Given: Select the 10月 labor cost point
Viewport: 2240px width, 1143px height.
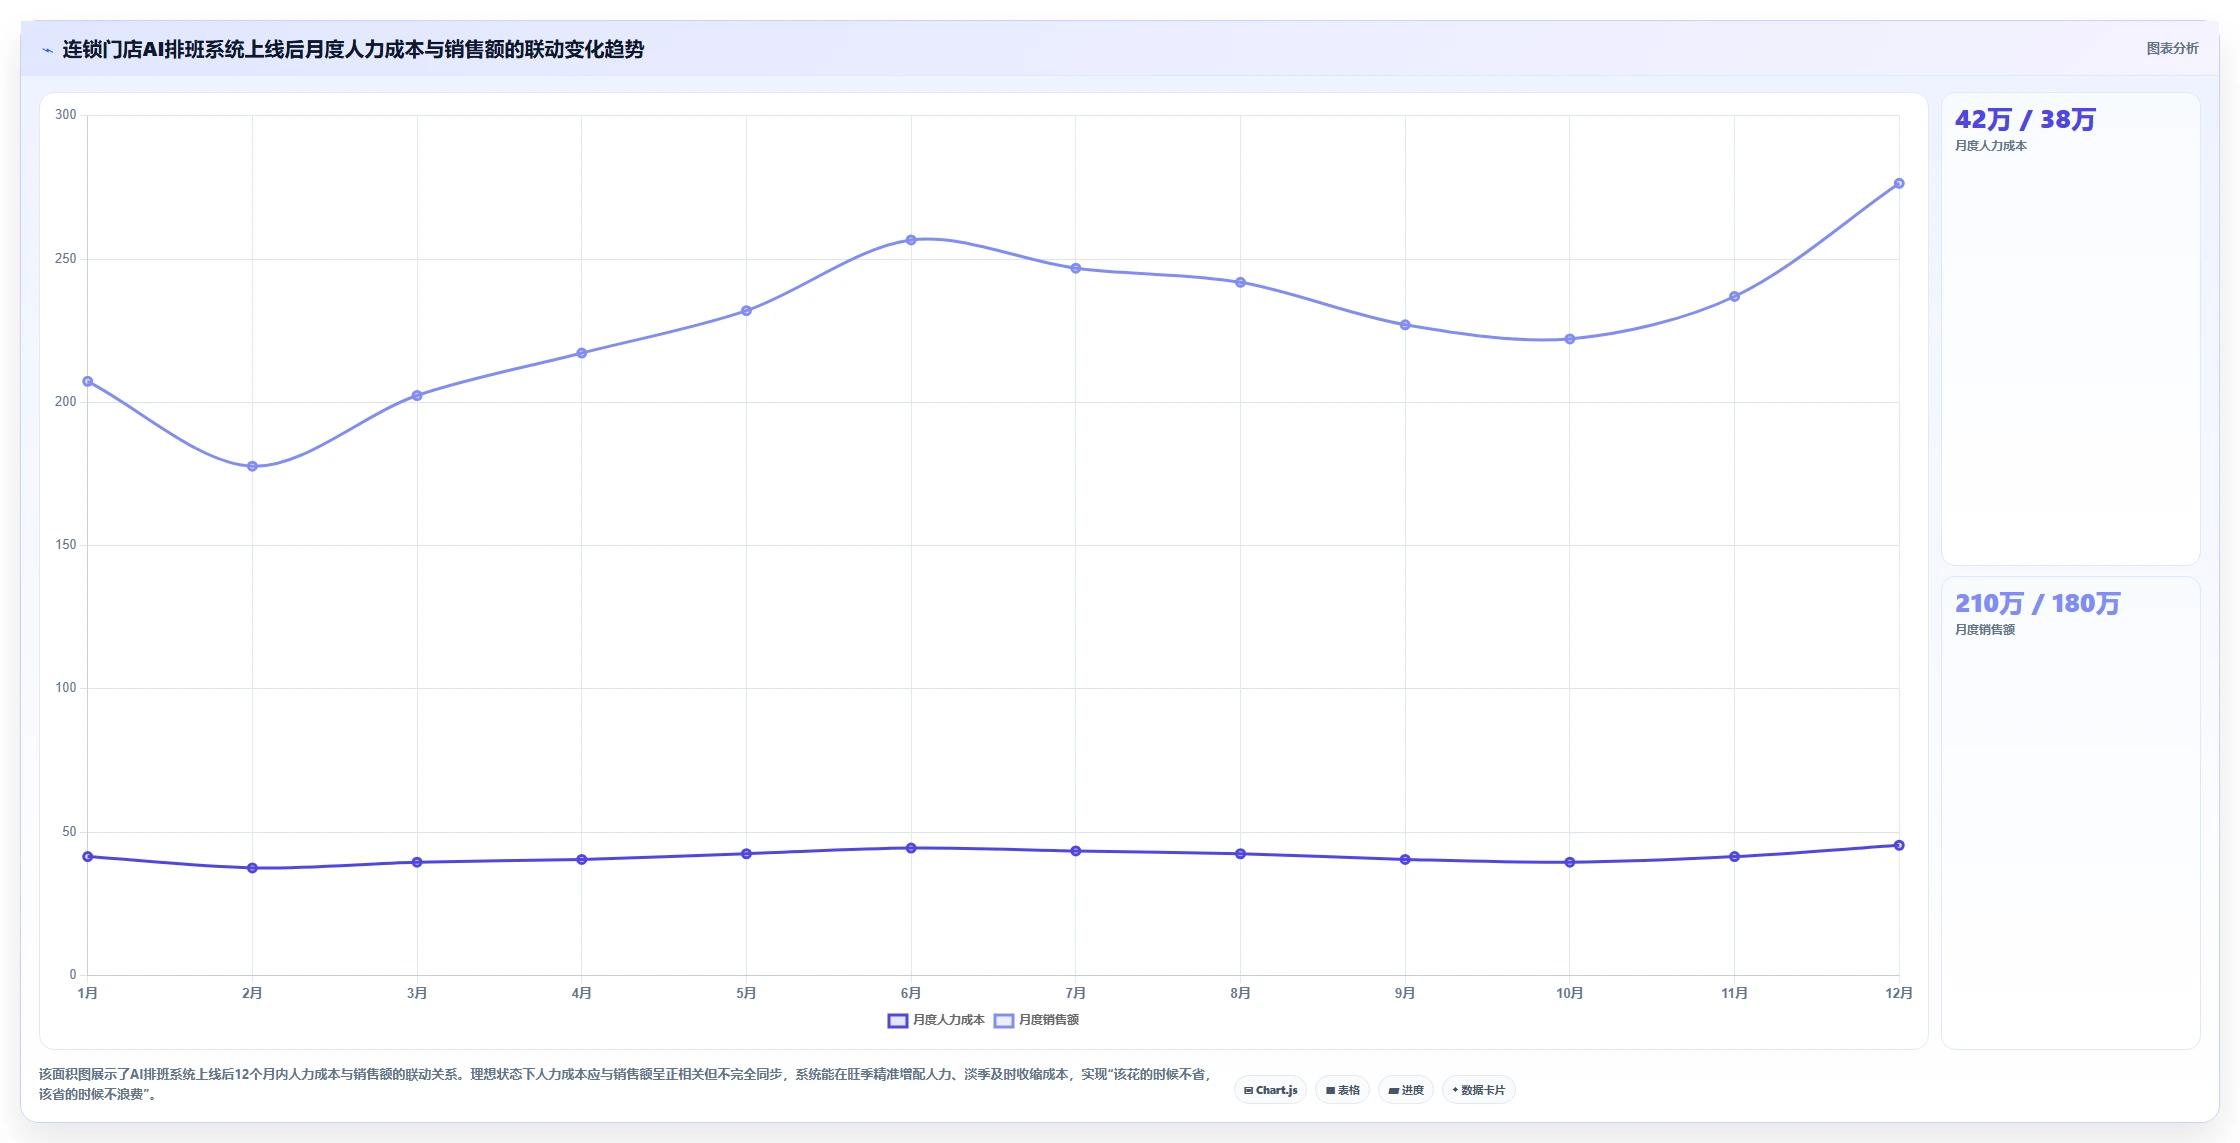Looking at the screenshot, I should click(1570, 862).
